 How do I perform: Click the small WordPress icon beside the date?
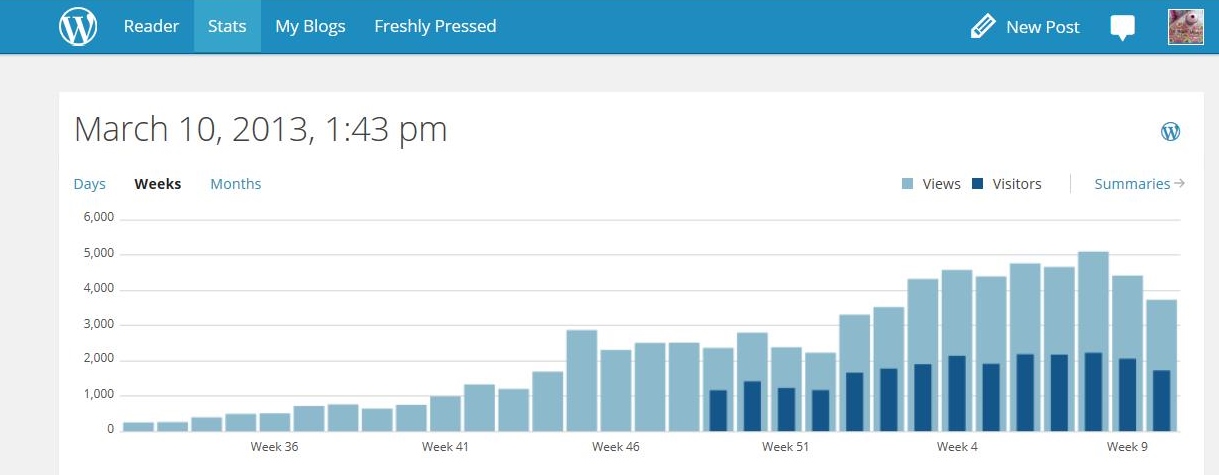(x=1170, y=131)
